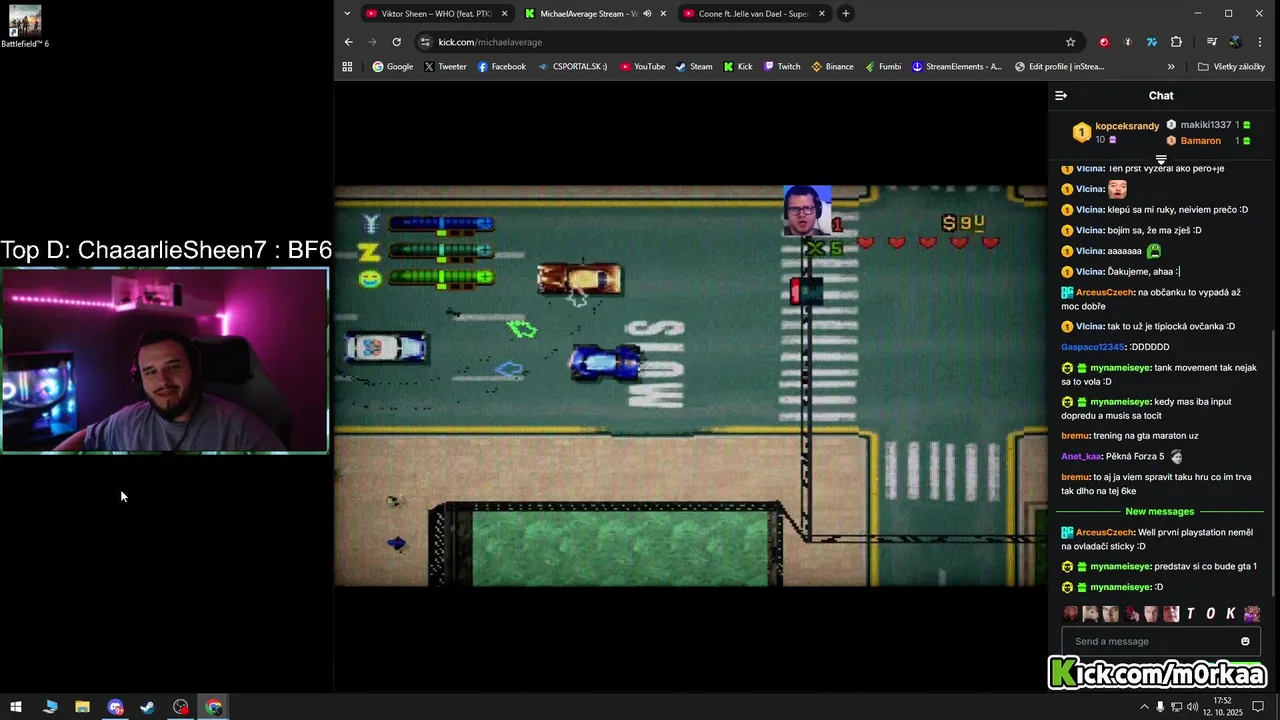The image size is (1280, 720).
Task: Open the Tweeter bookmark
Action: (445, 67)
